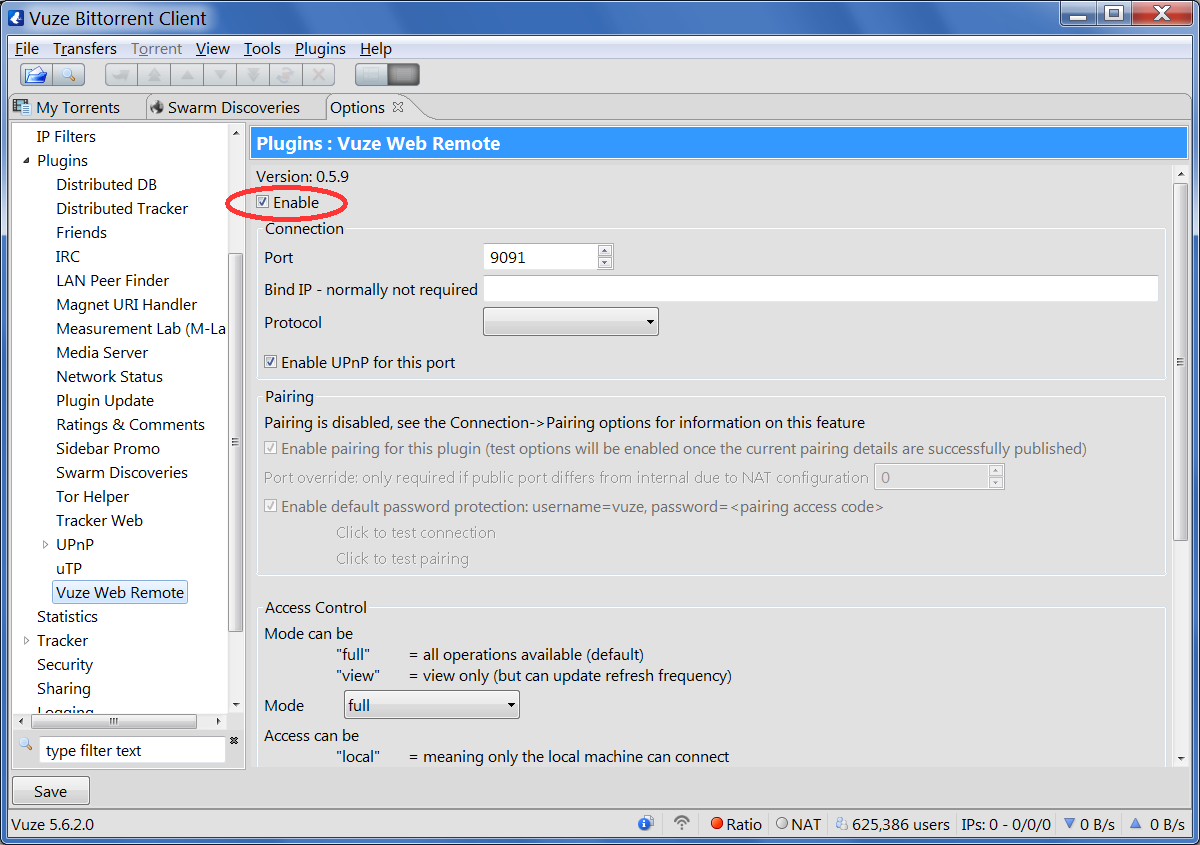
Task: Click the magnifier search toolbar icon
Action: (x=68, y=74)
